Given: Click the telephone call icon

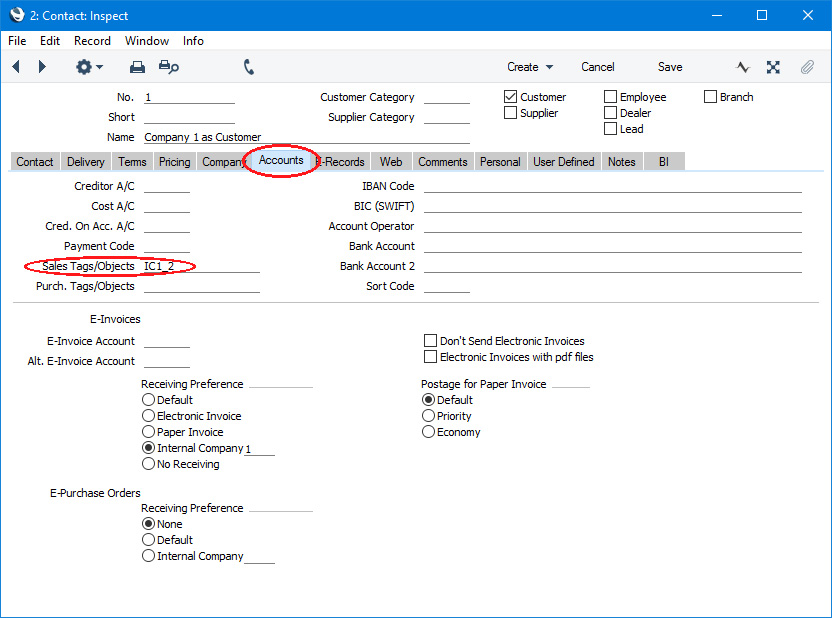Looking at the screenshot, I should pos(249,67).
